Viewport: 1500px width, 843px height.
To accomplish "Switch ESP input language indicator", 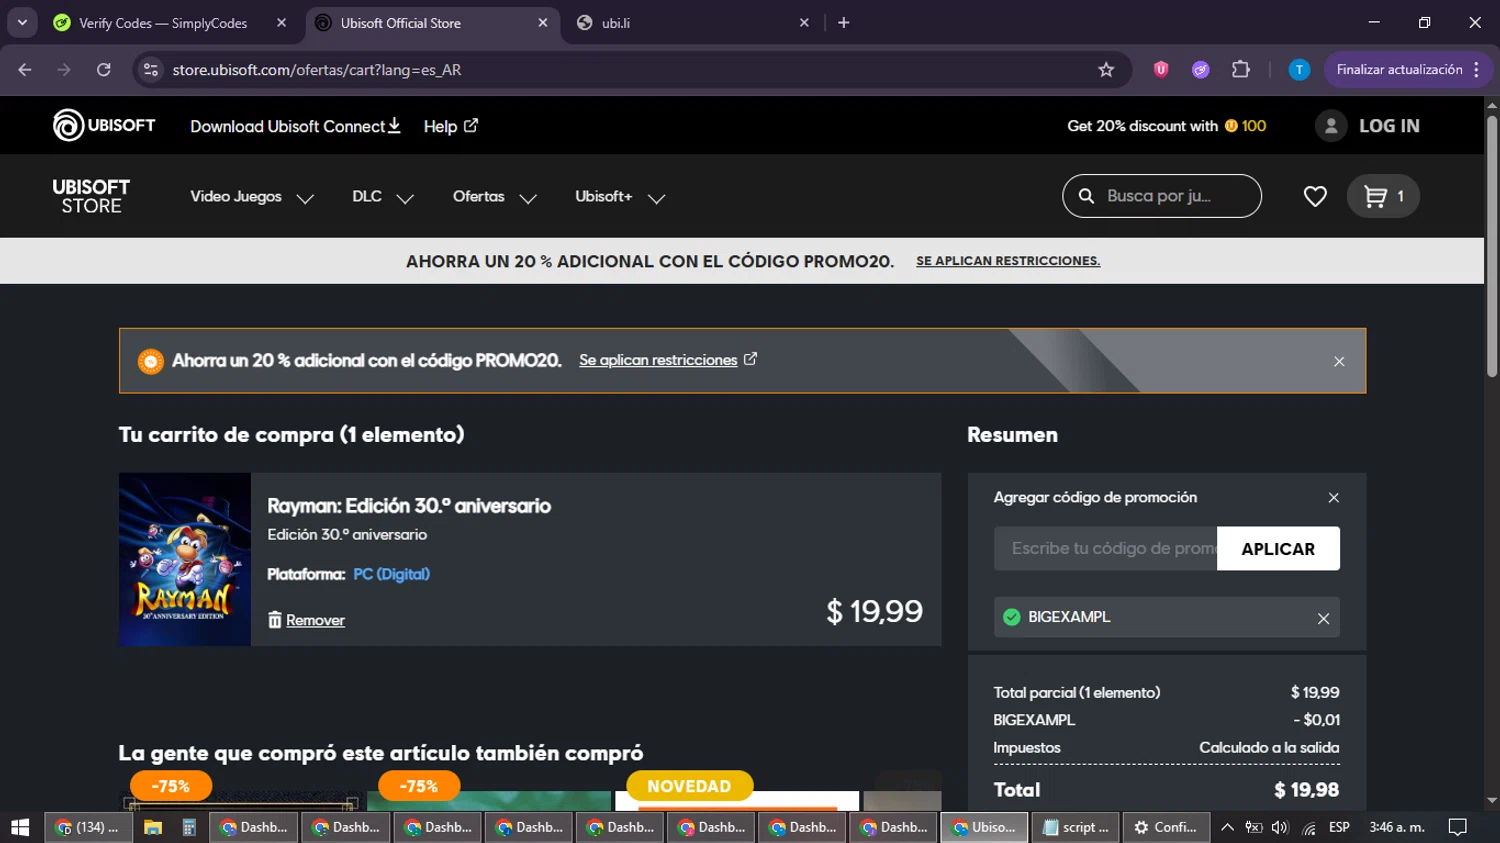I will click(x=1339, y=827).
